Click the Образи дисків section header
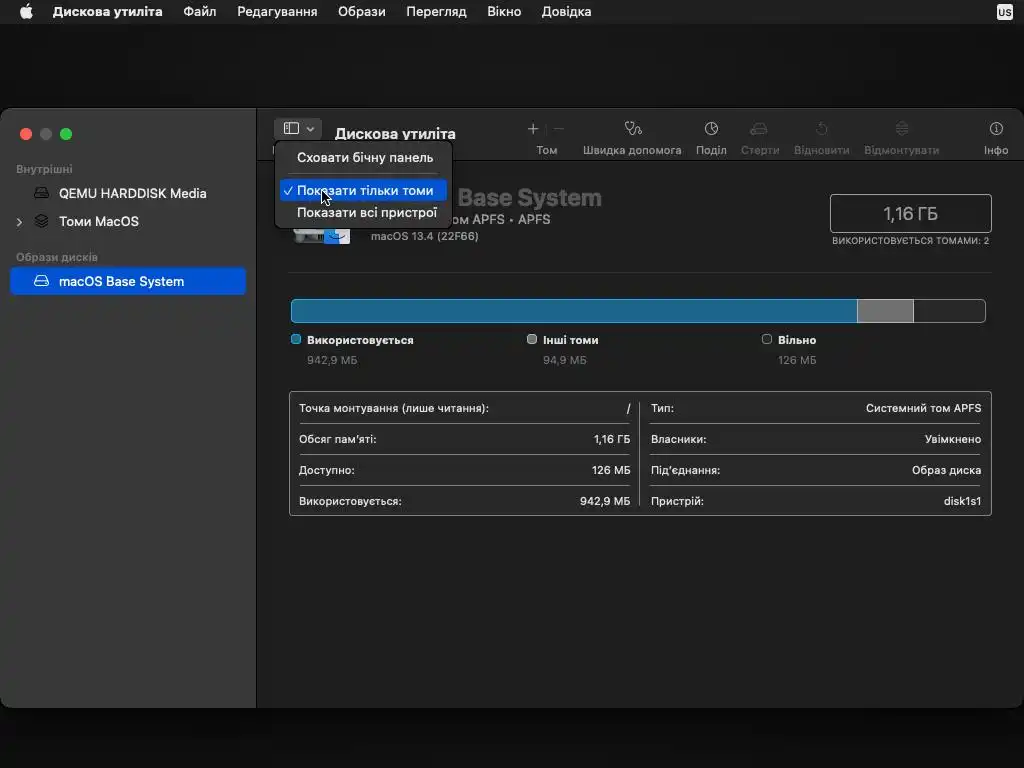 (57, 257)
